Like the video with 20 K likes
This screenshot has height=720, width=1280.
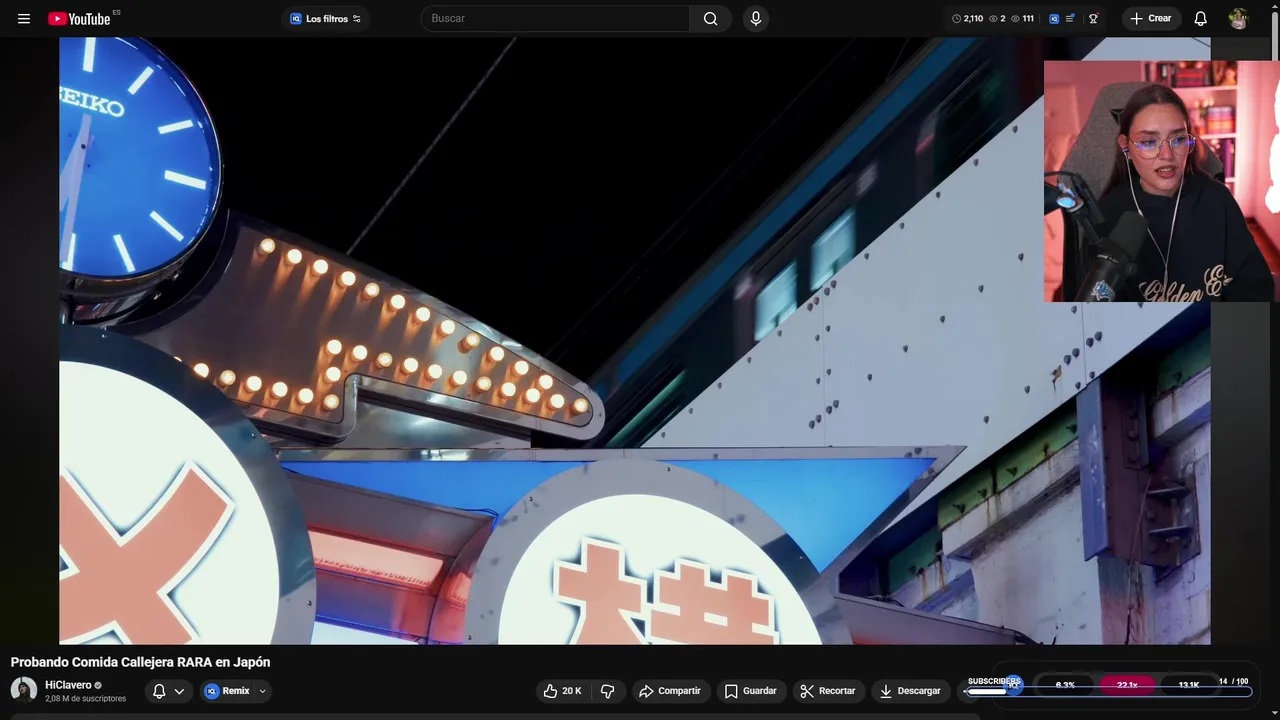coord(562,691)
